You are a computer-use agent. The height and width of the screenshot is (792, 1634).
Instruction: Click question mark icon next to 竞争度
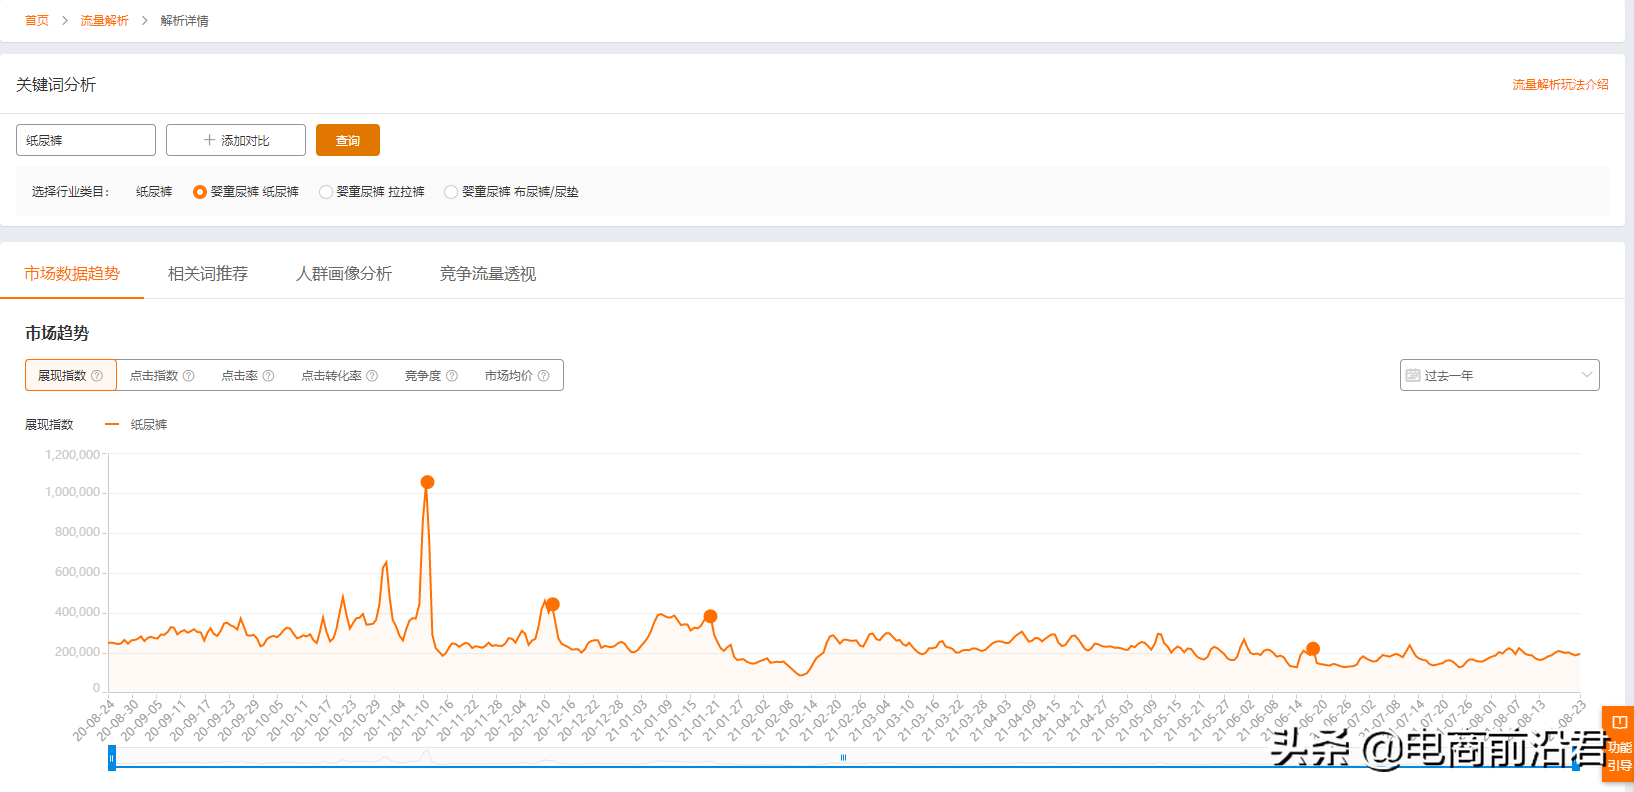[x=452, y=376]
